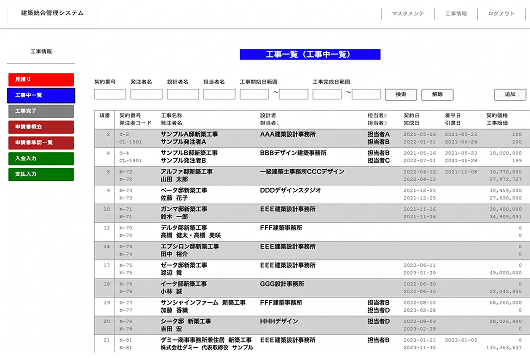Screen dimensions: 530x360
Task: Click the 契約番号 filter input field
Action: tap(110, 94)
